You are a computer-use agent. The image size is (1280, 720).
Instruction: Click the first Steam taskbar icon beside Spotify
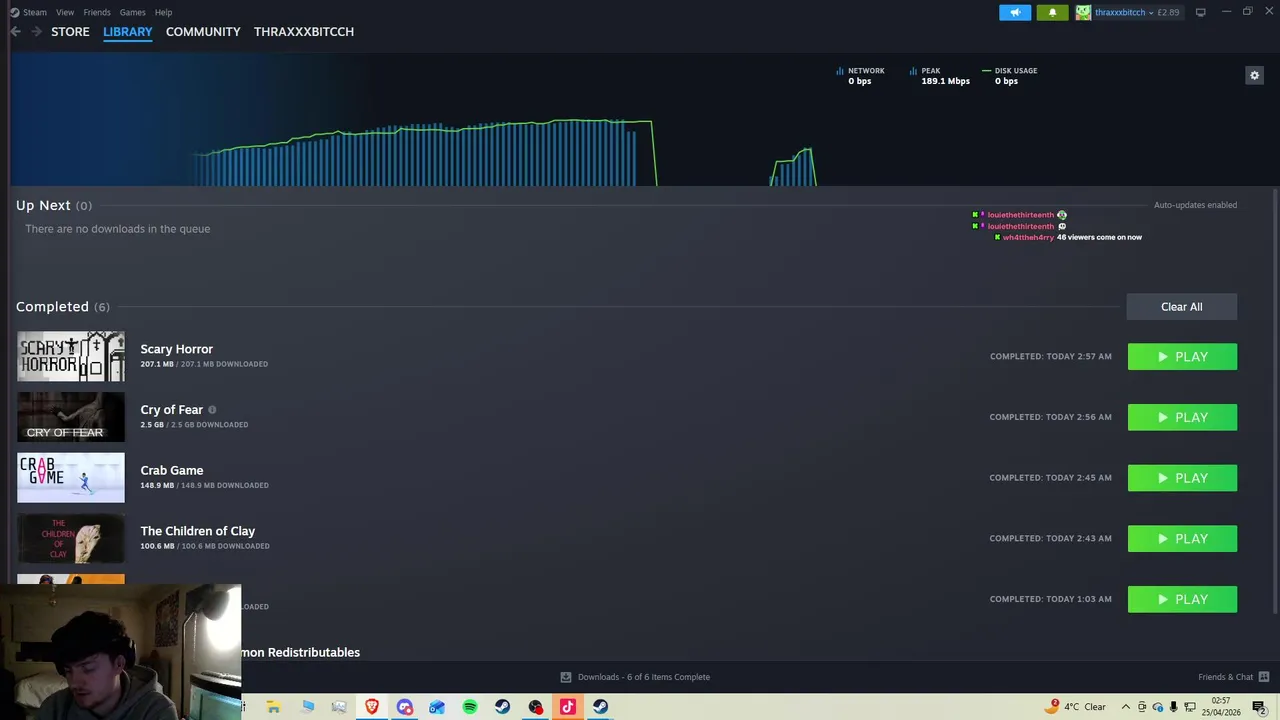tap(502, 707)
